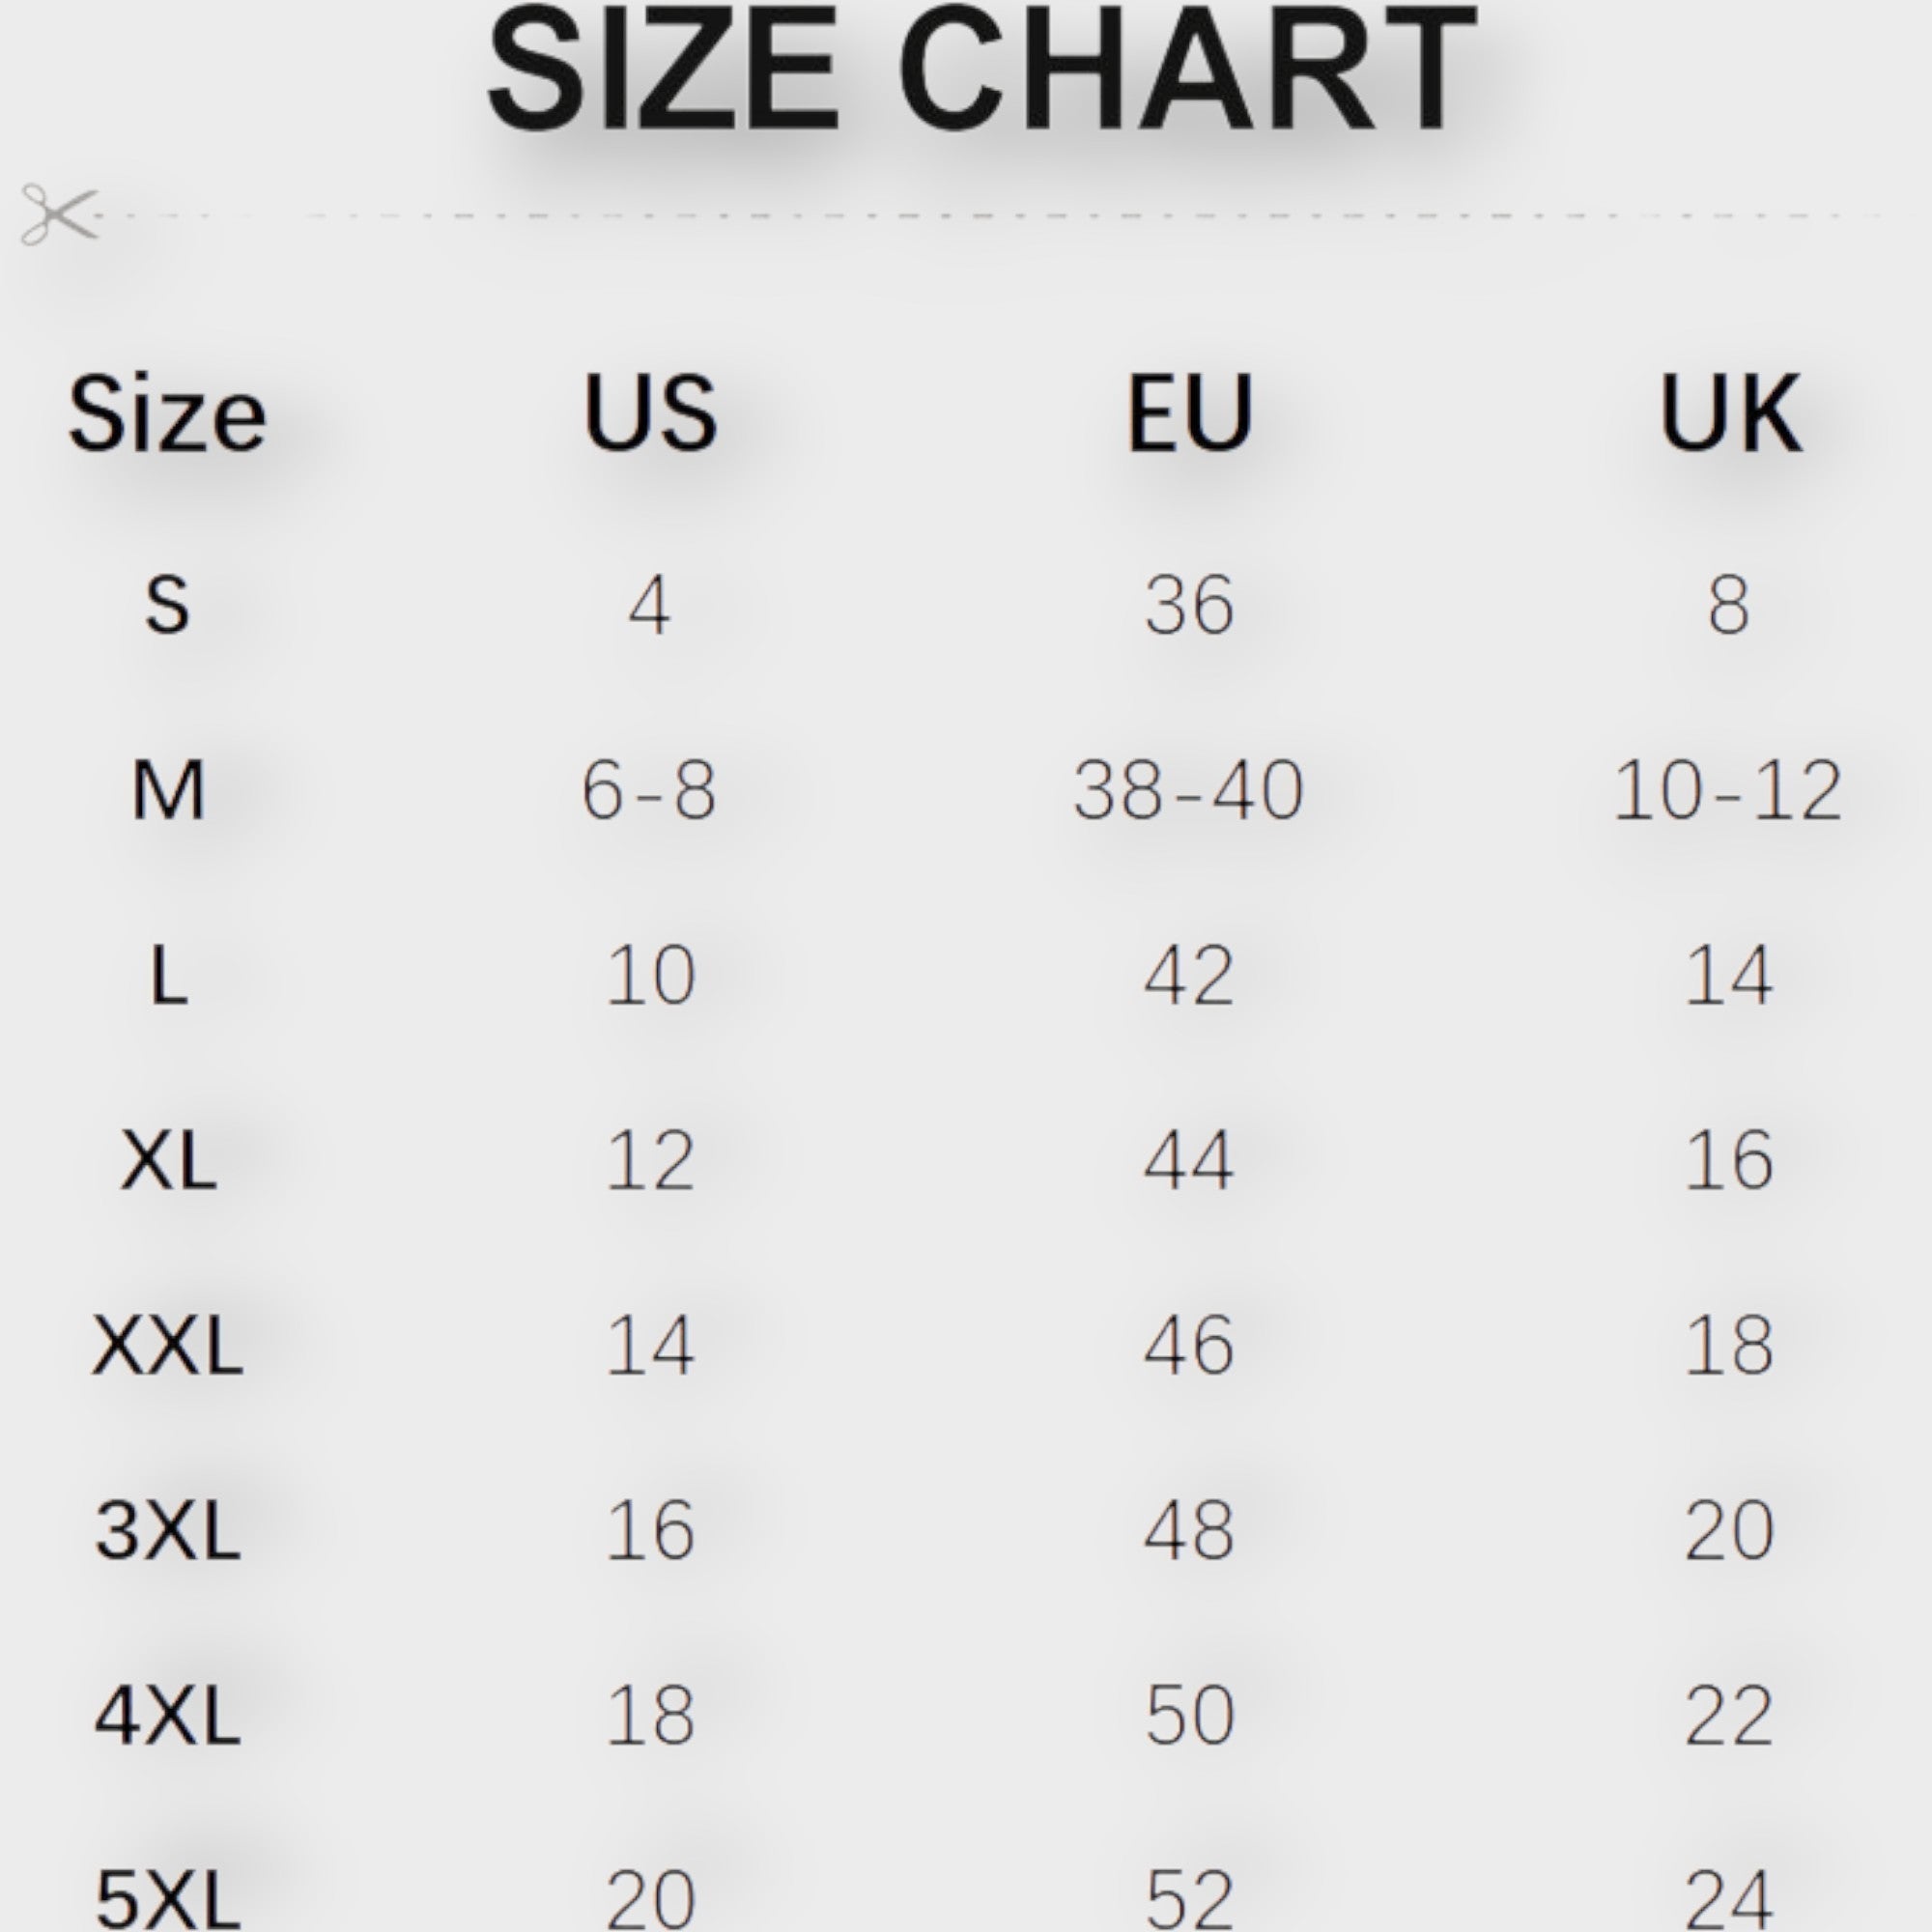Select the XL size row label
This screenshot has height=1932, width=1932.
coord(167,1161)
